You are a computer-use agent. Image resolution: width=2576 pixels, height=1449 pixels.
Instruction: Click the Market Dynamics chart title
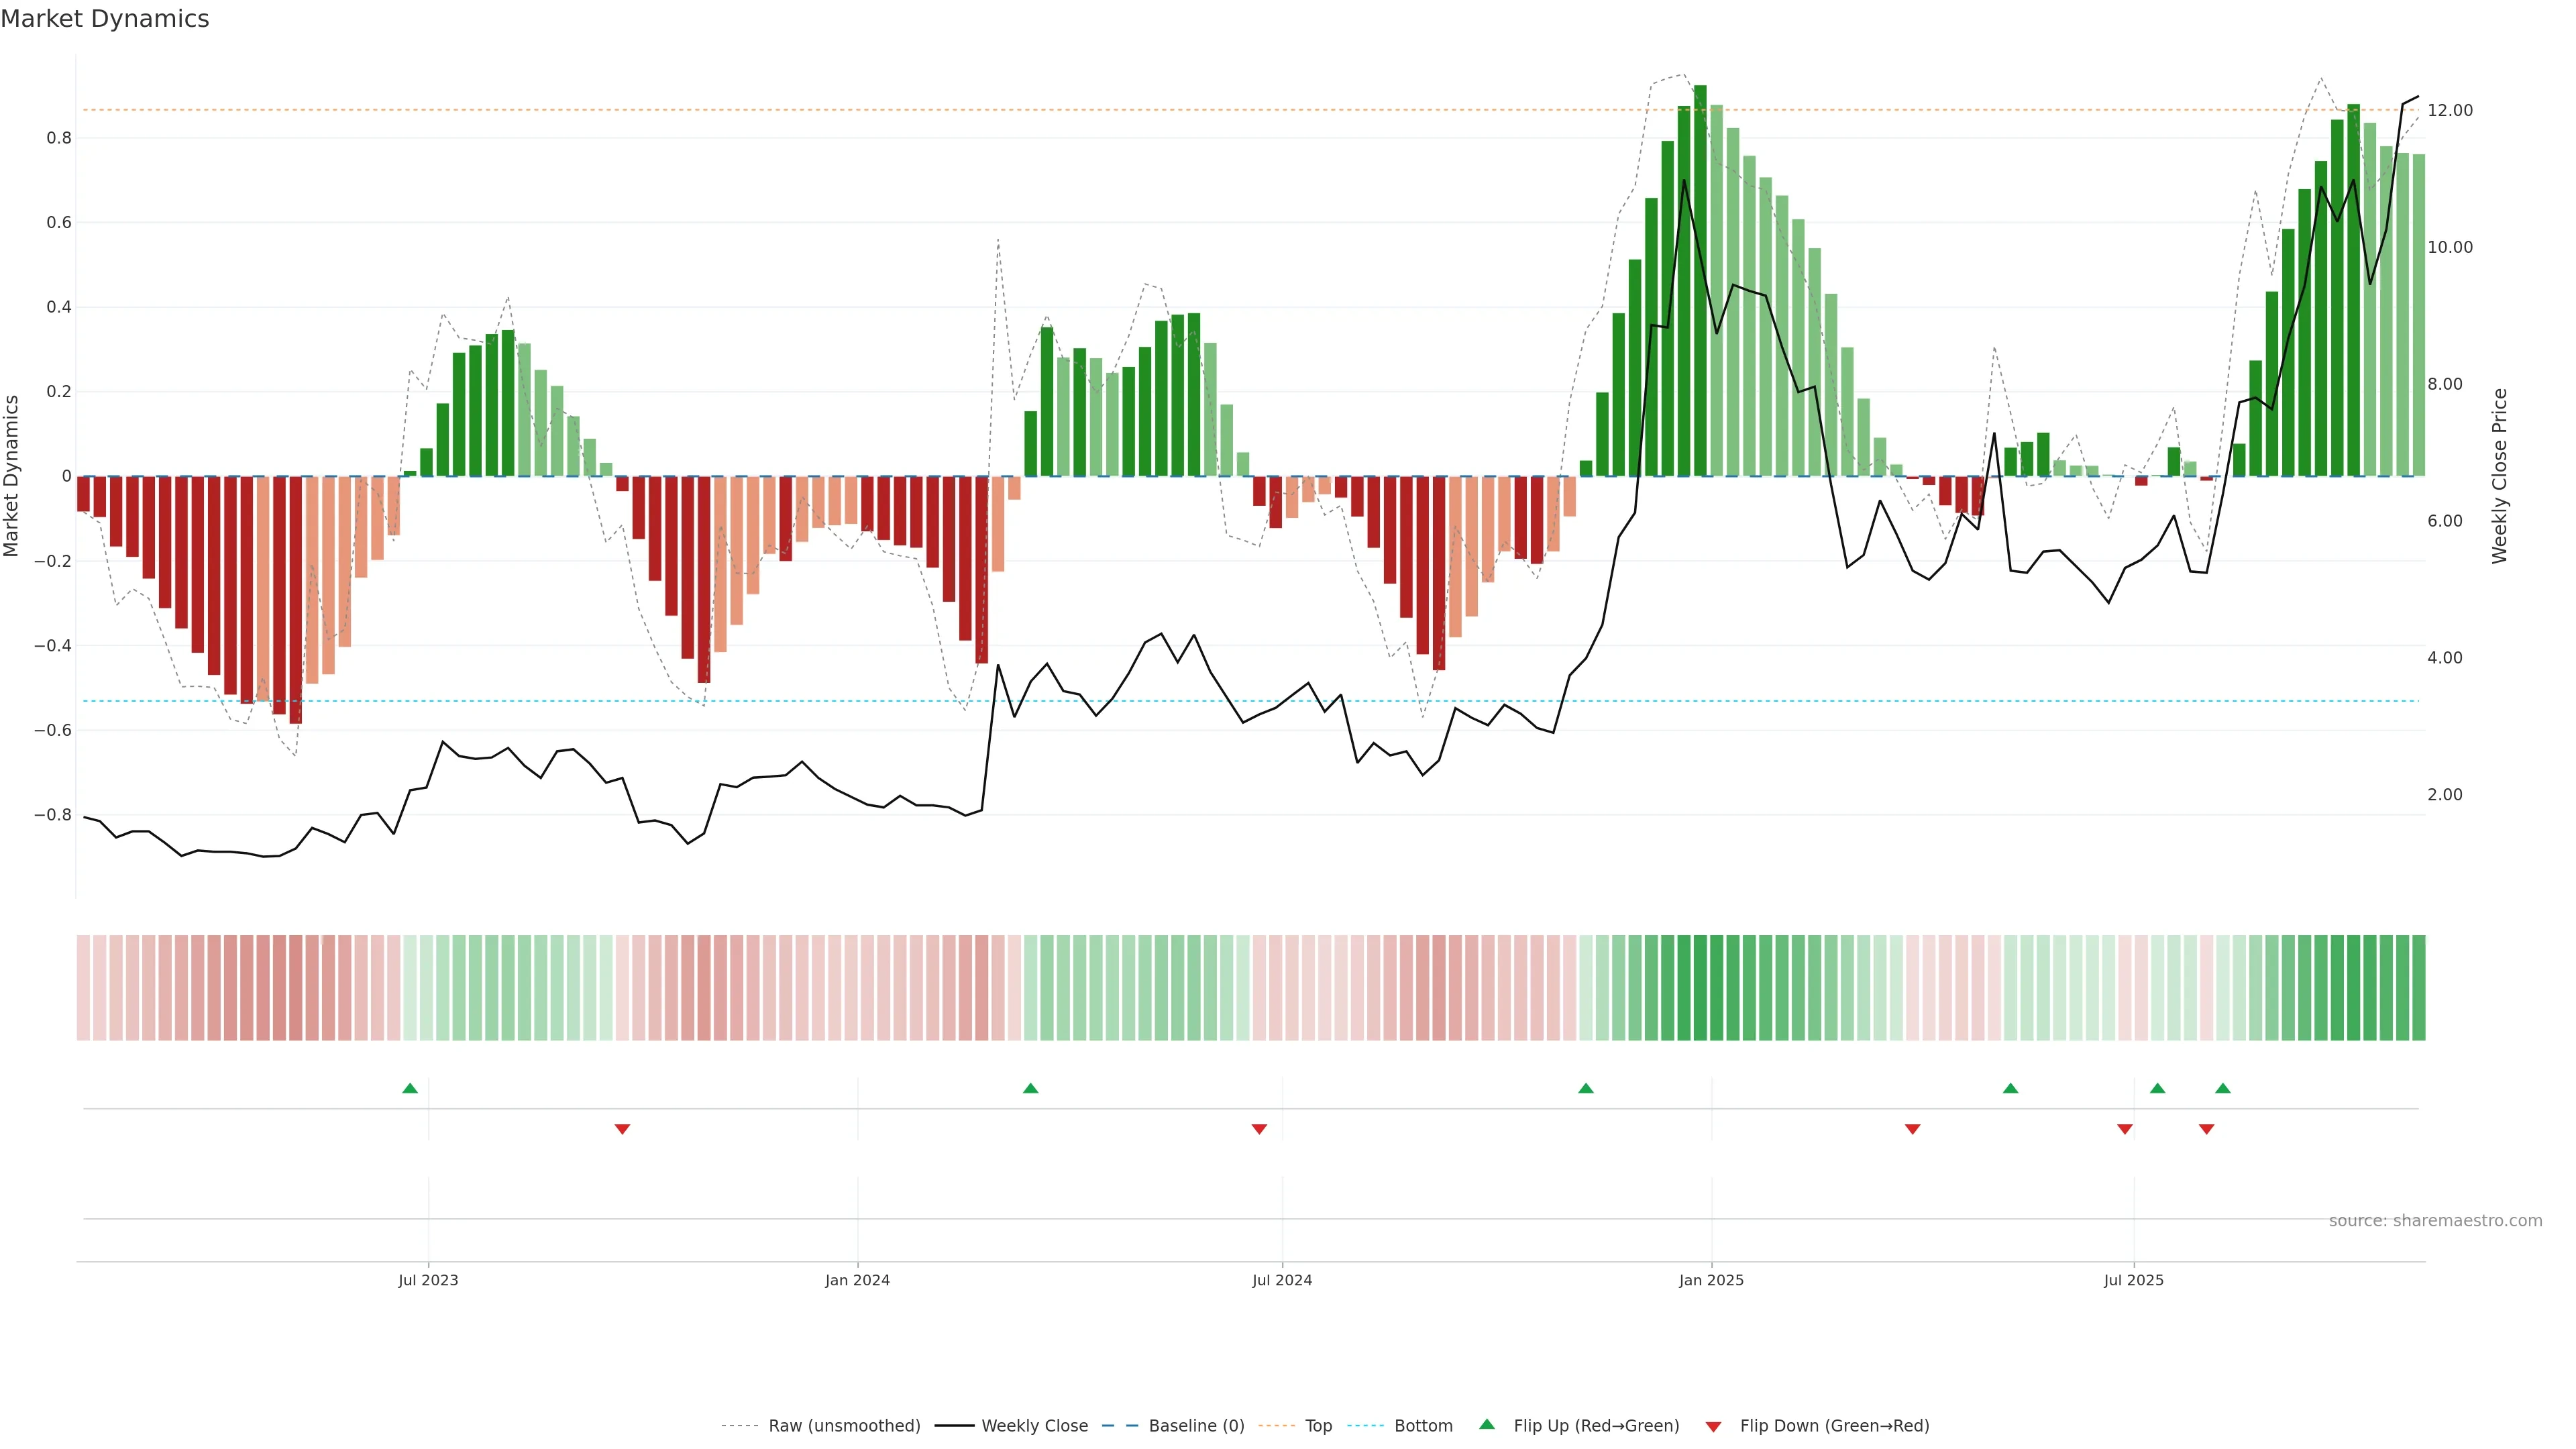tap(105, 19)
